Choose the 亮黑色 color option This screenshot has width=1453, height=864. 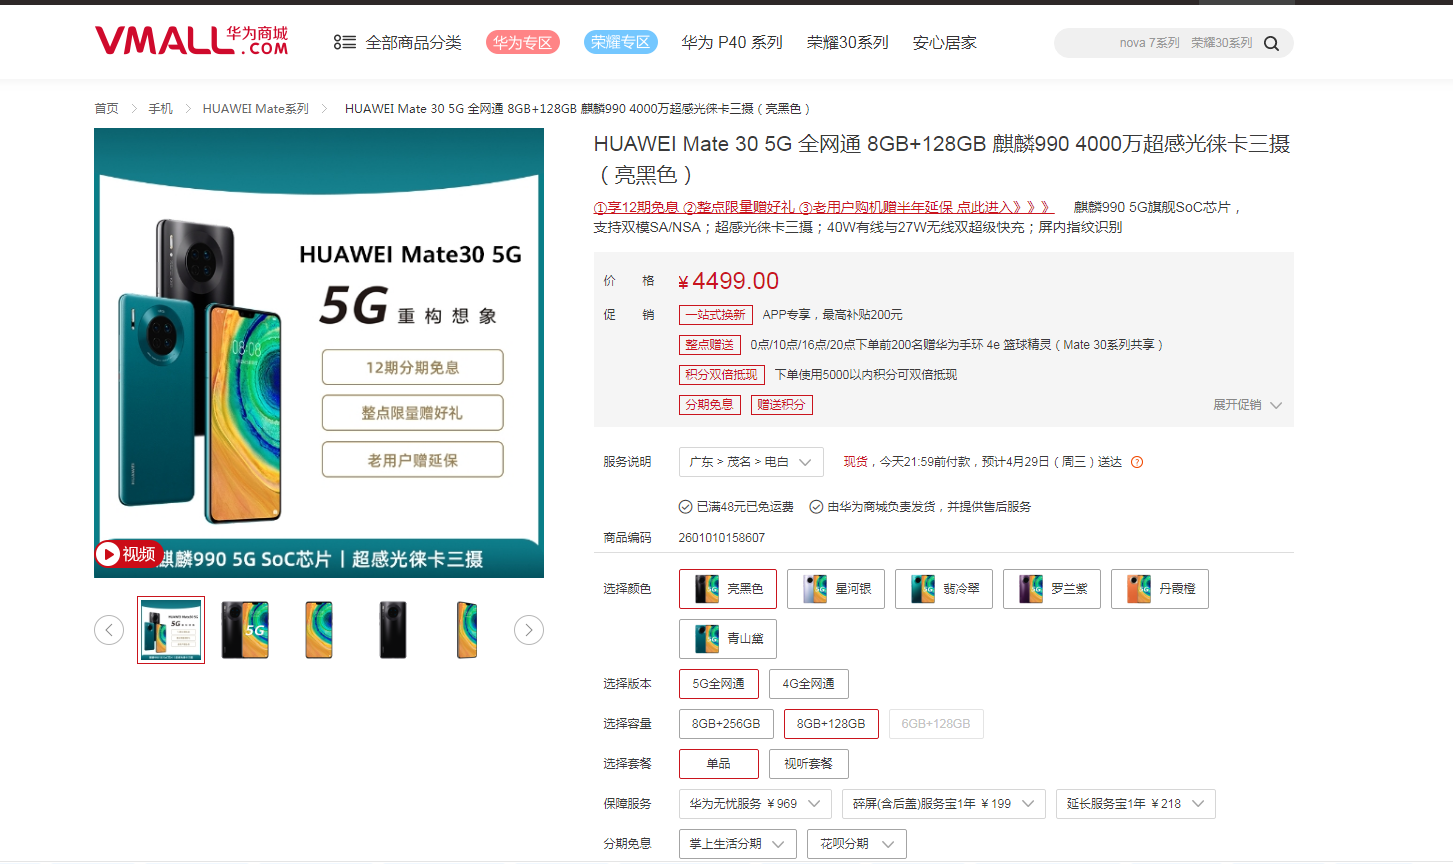click(x=728, y=589)
